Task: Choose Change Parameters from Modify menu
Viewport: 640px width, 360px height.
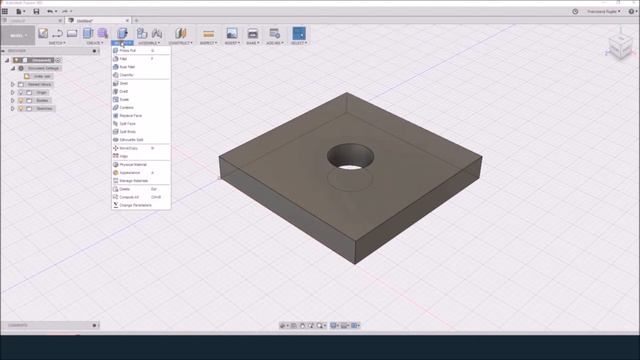Action: pyautogui.click(x=141, y=205)
